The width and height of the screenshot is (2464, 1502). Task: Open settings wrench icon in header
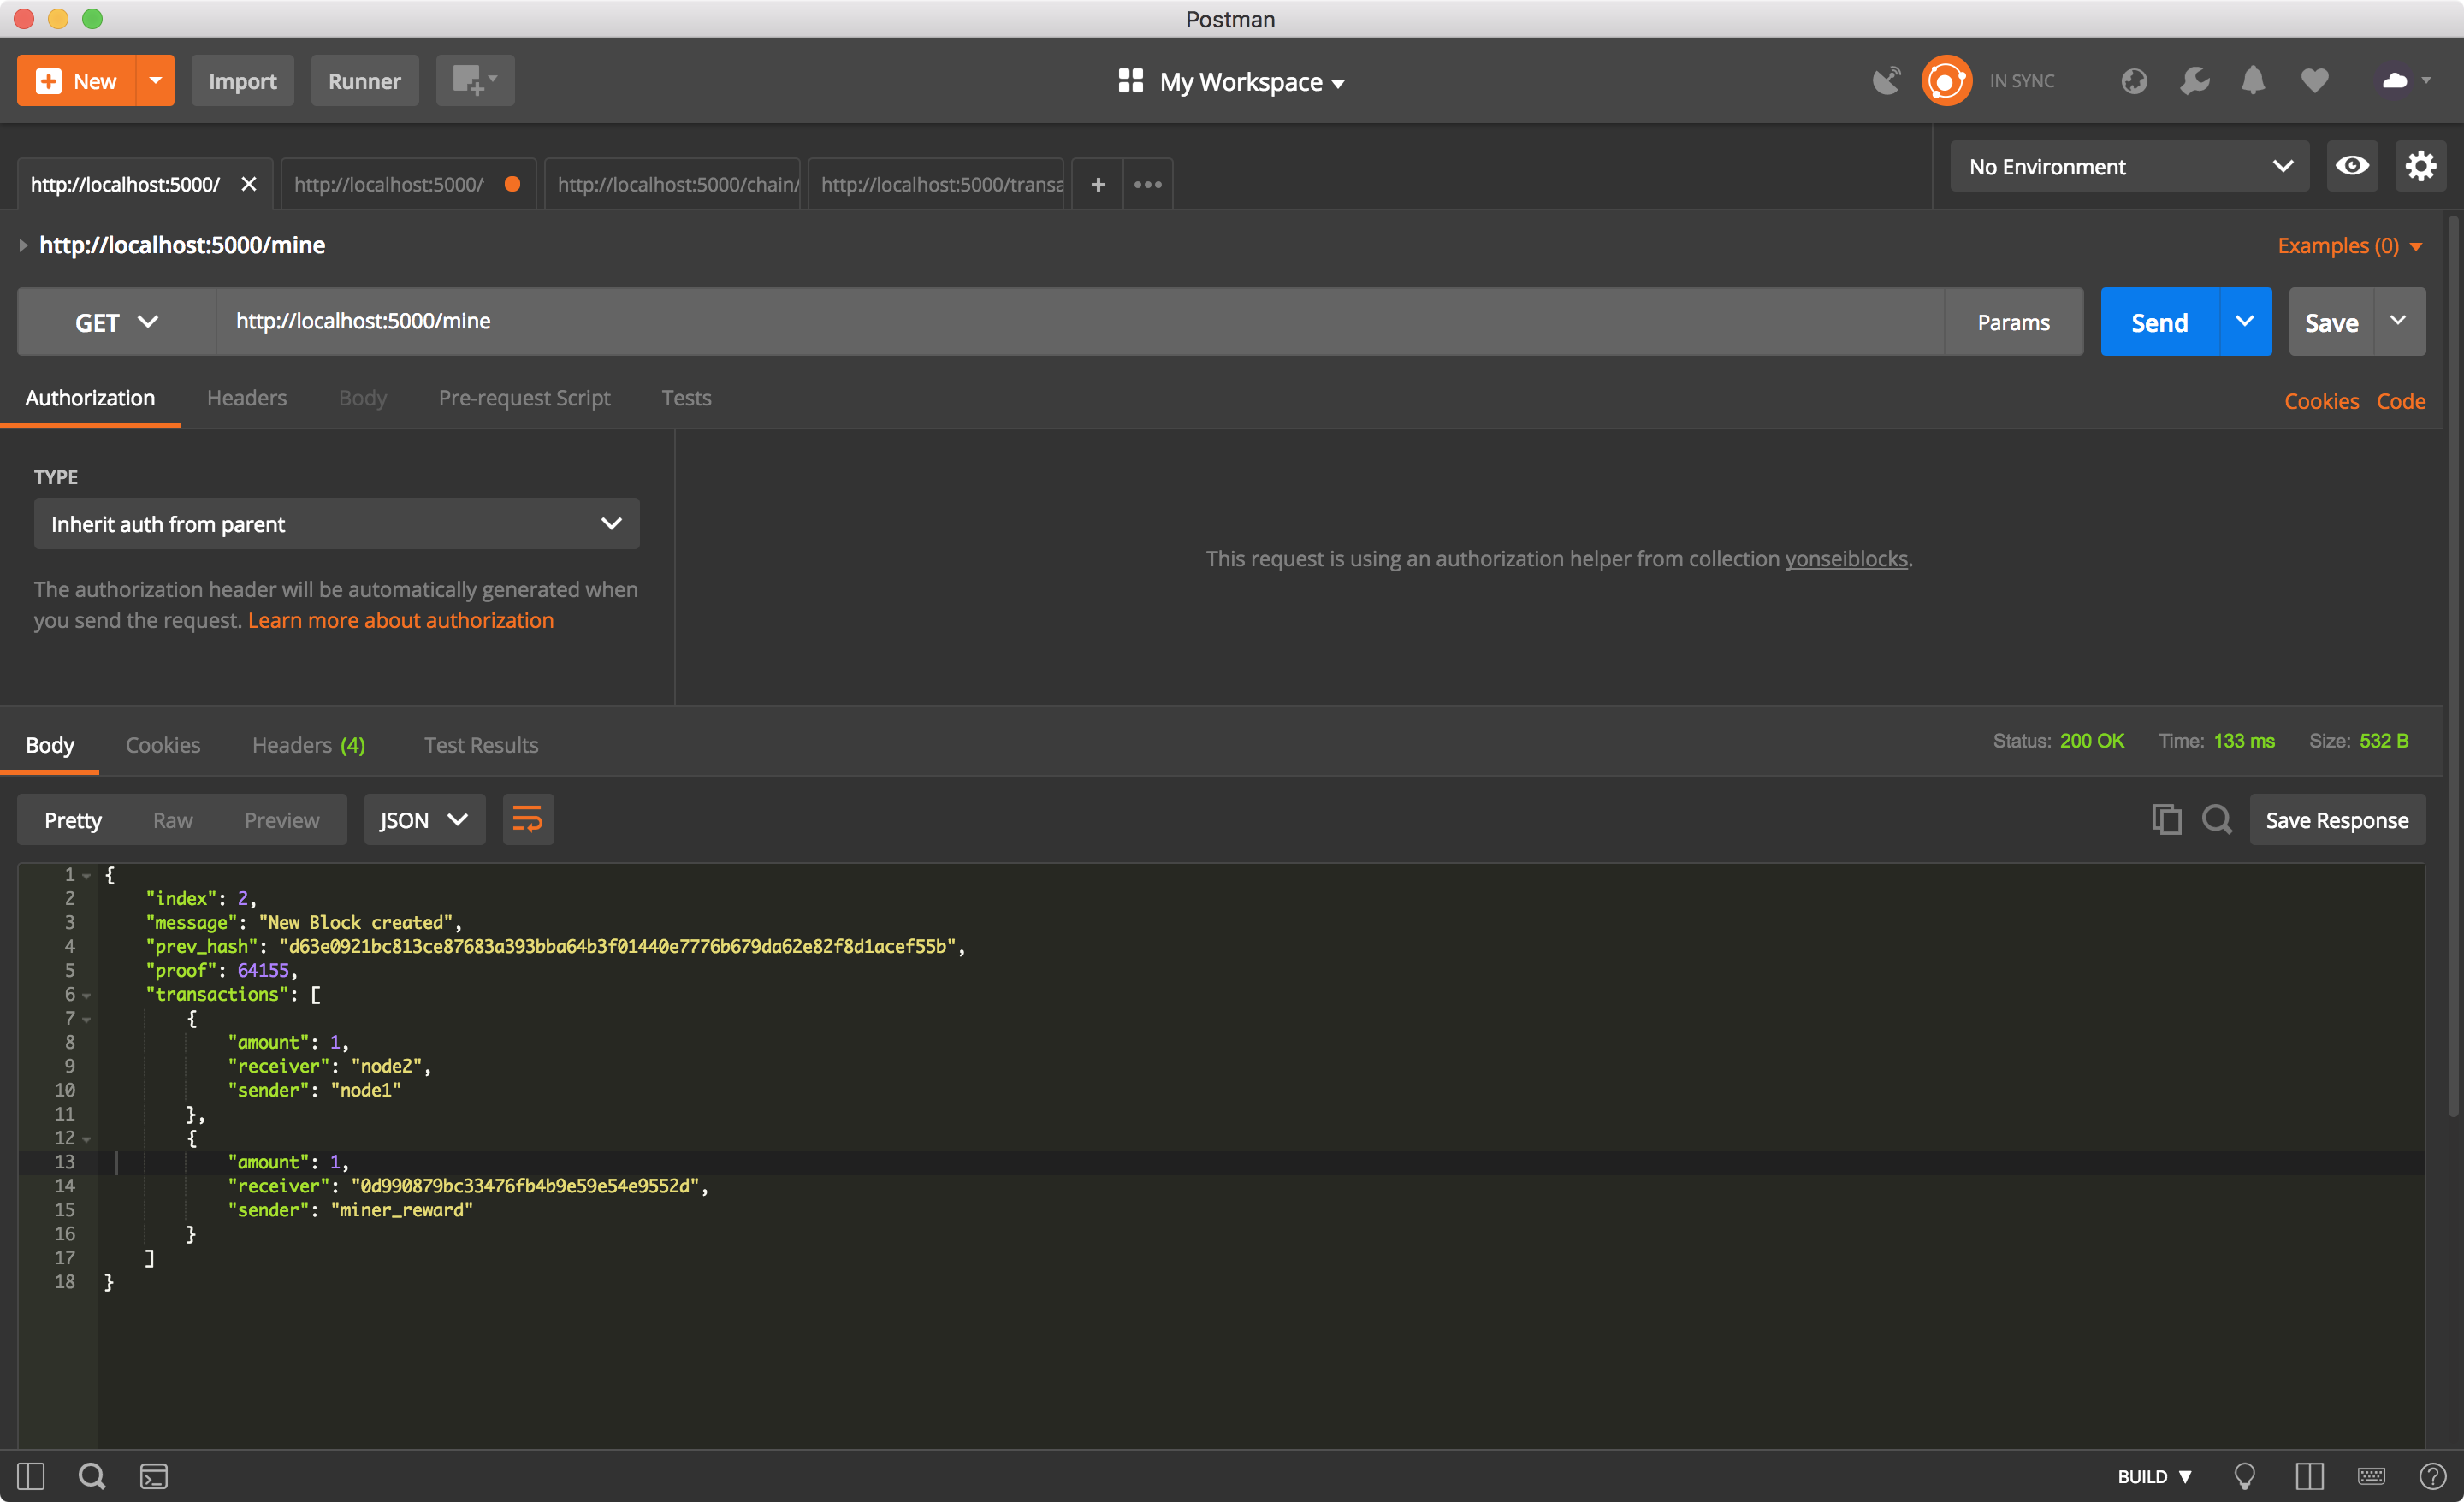[x=2194, y=81]
